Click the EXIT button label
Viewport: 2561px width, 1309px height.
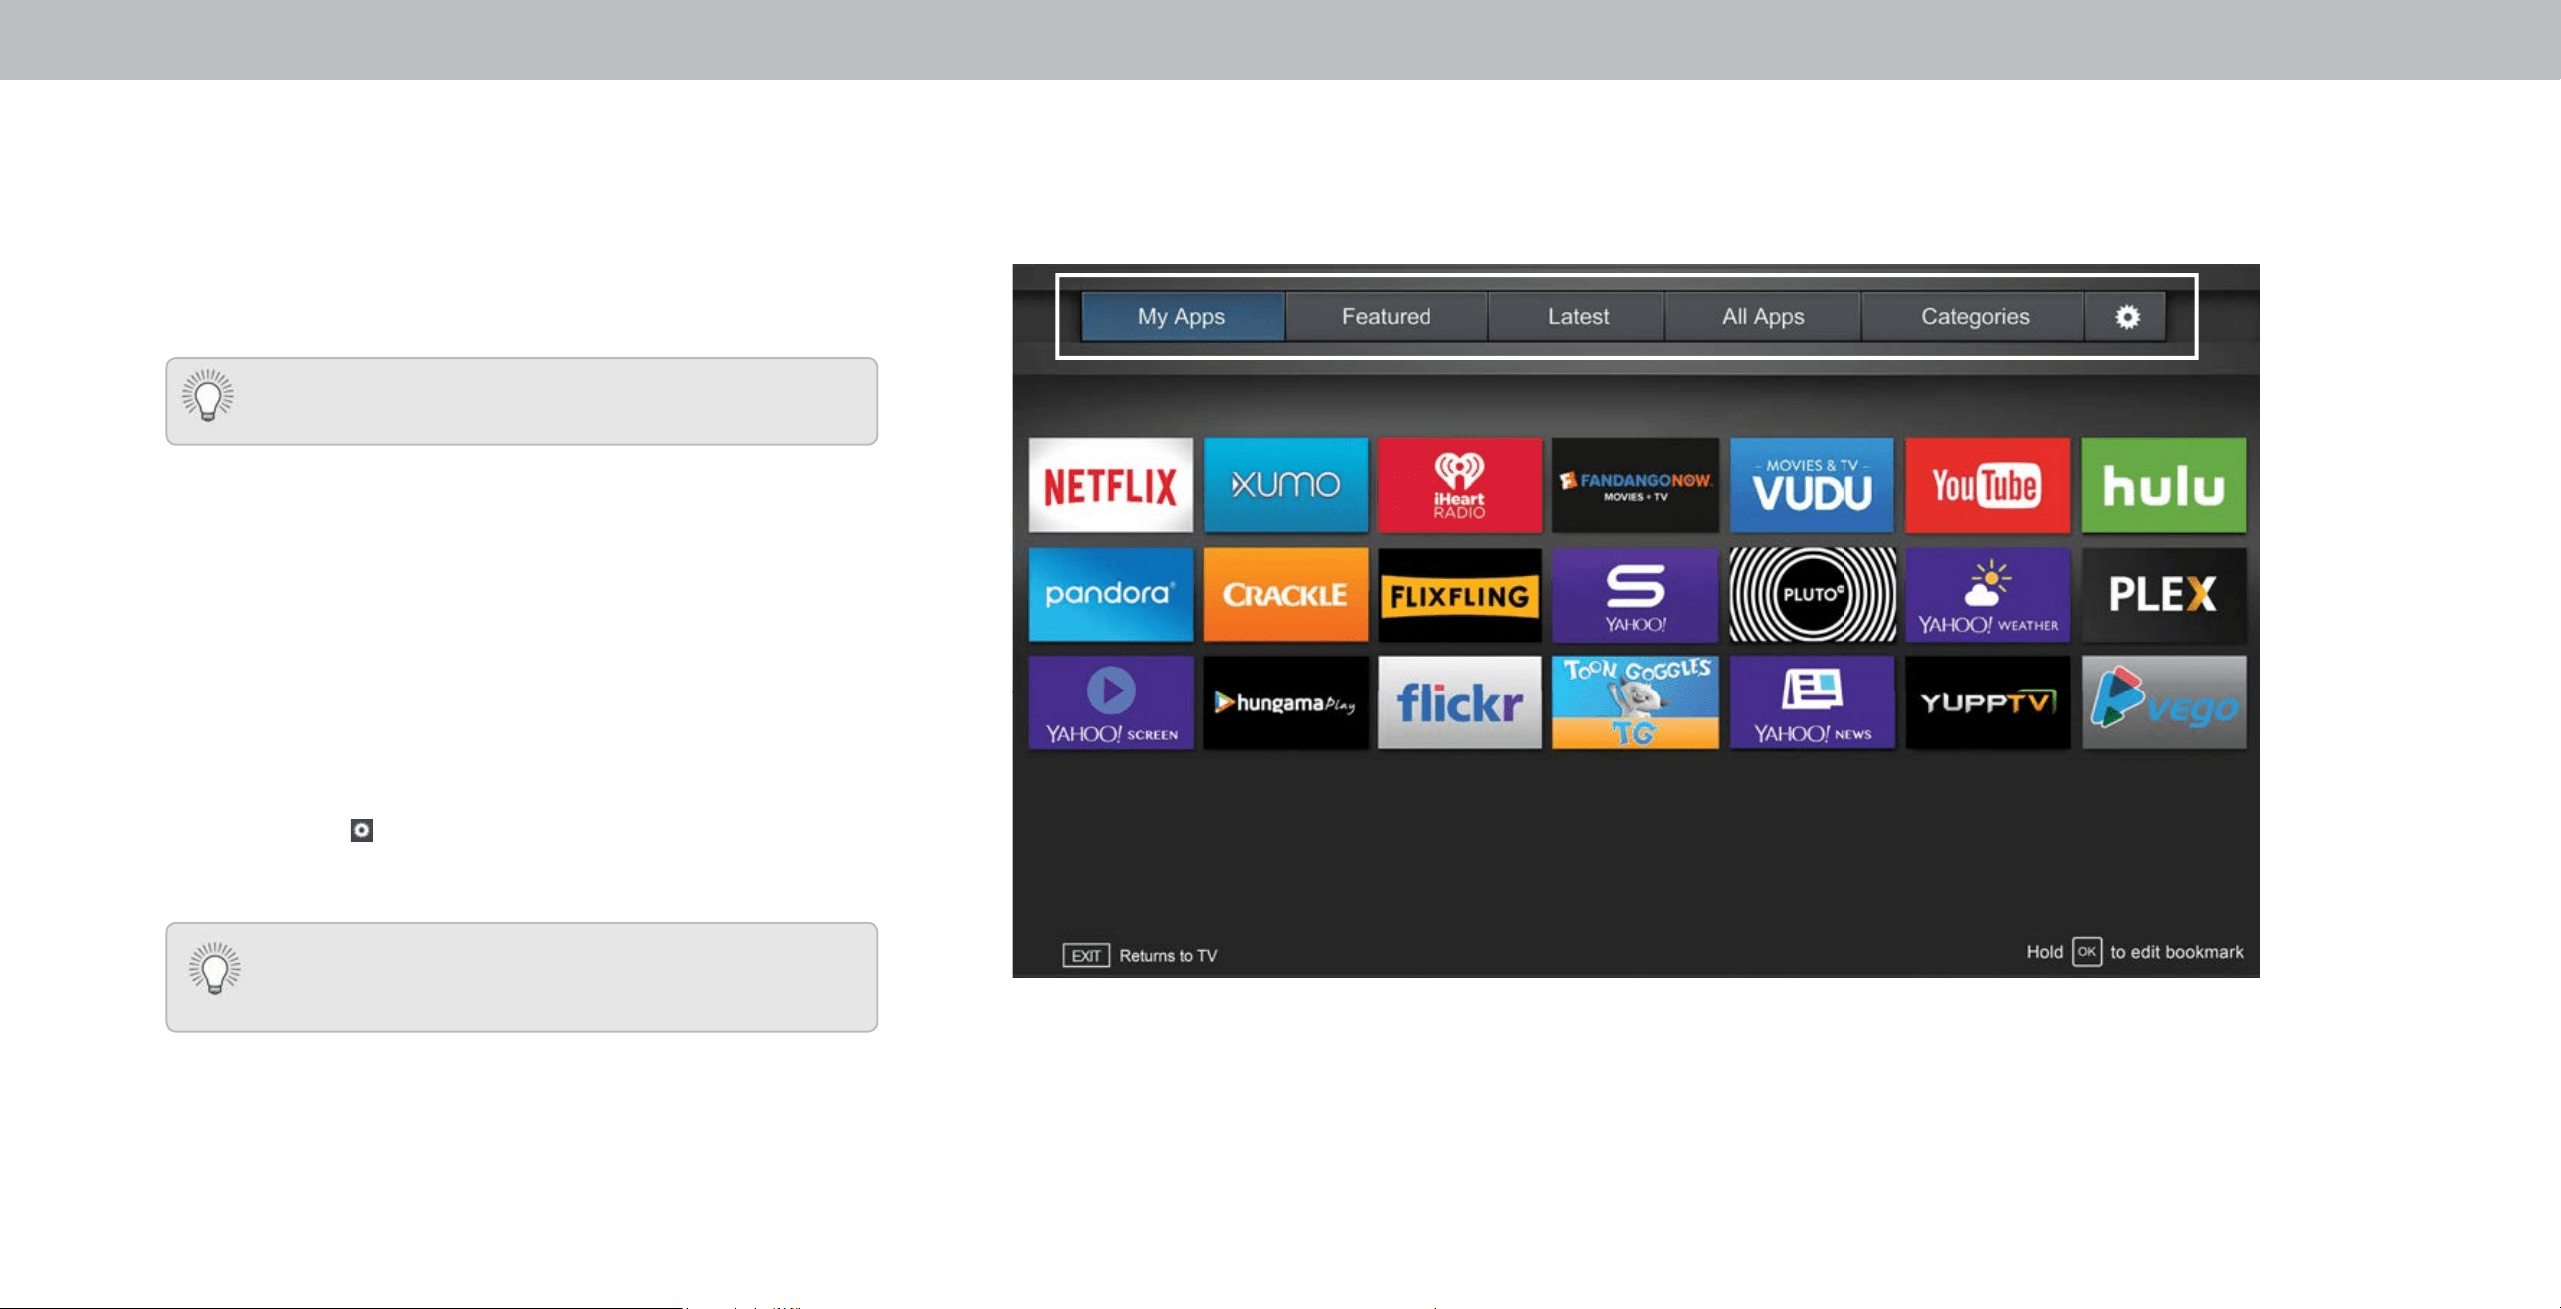click(x=1086, y=956)
